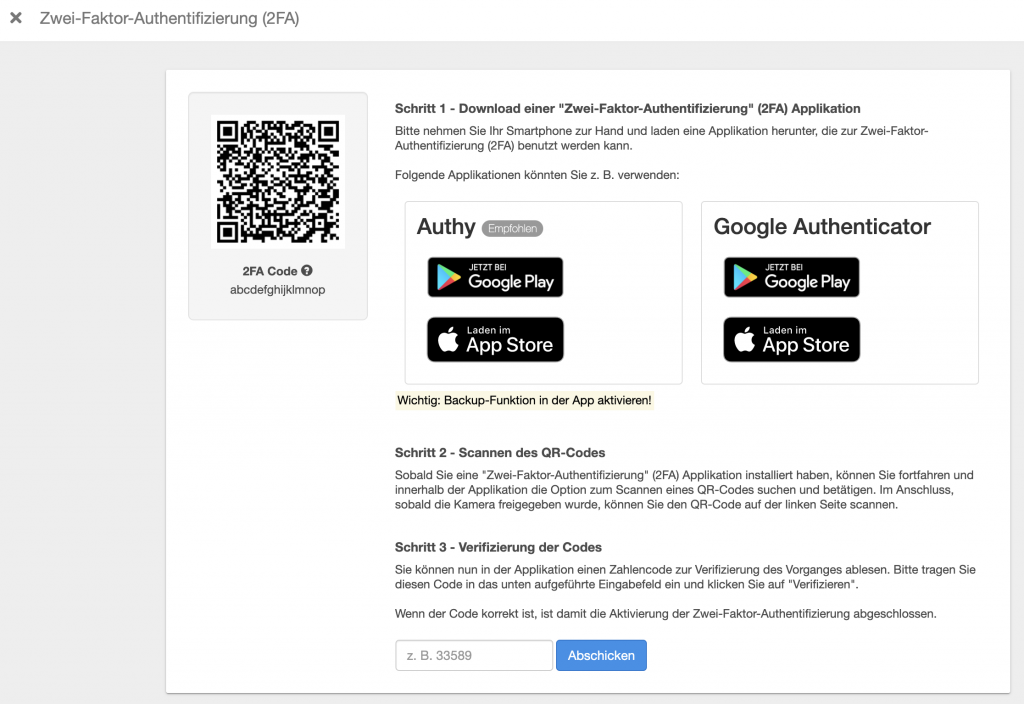Click the 'Schritt 3 - Verifizierung der Codes' heading
Image resolution: width=1024 pixels, height=704 pixels.
click(498, 547)
